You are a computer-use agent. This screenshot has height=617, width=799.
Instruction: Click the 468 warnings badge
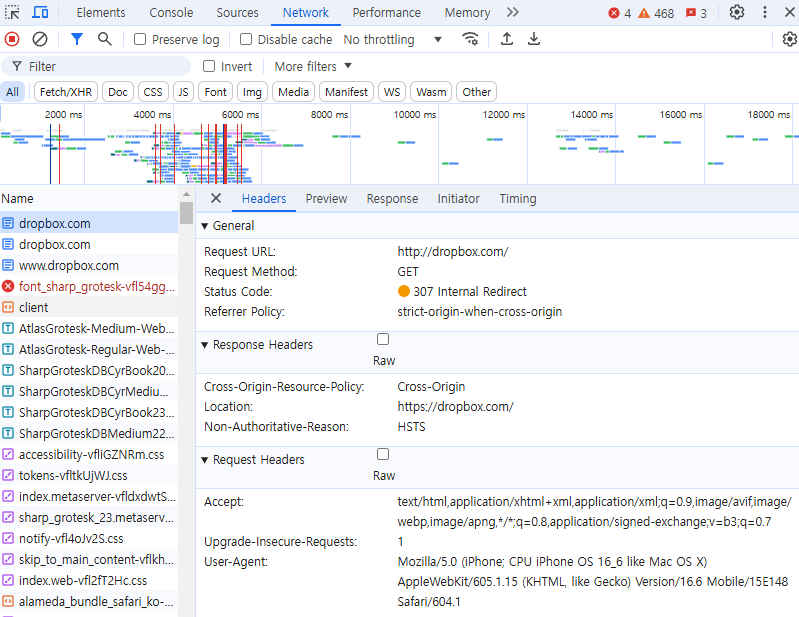point(656,13)
